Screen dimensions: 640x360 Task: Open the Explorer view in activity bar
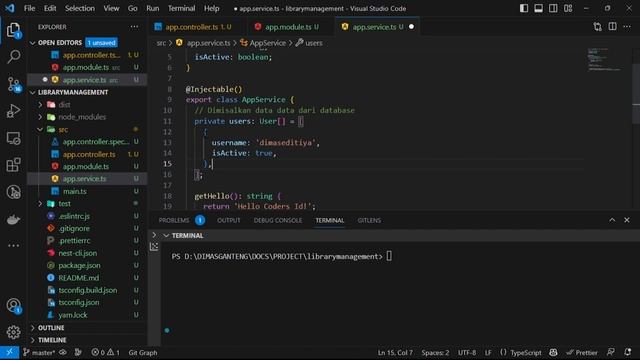[x=13, y=30]
